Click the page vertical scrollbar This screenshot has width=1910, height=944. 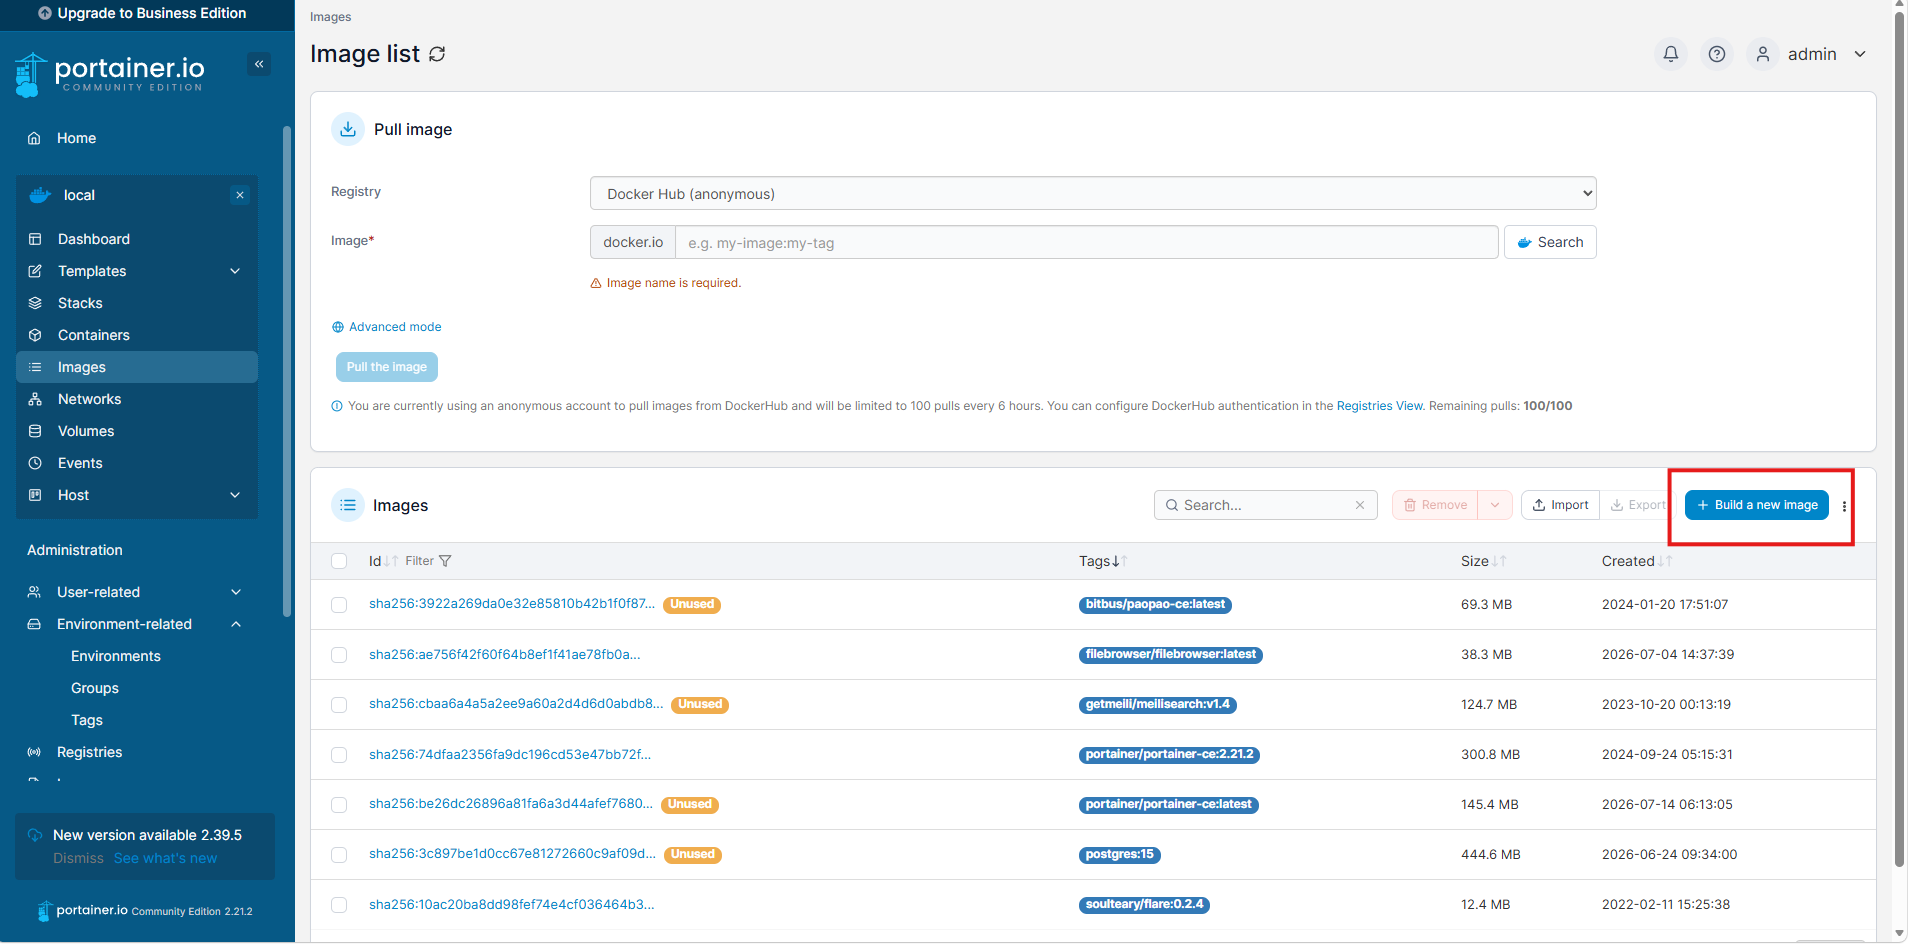pos(1900,440)
